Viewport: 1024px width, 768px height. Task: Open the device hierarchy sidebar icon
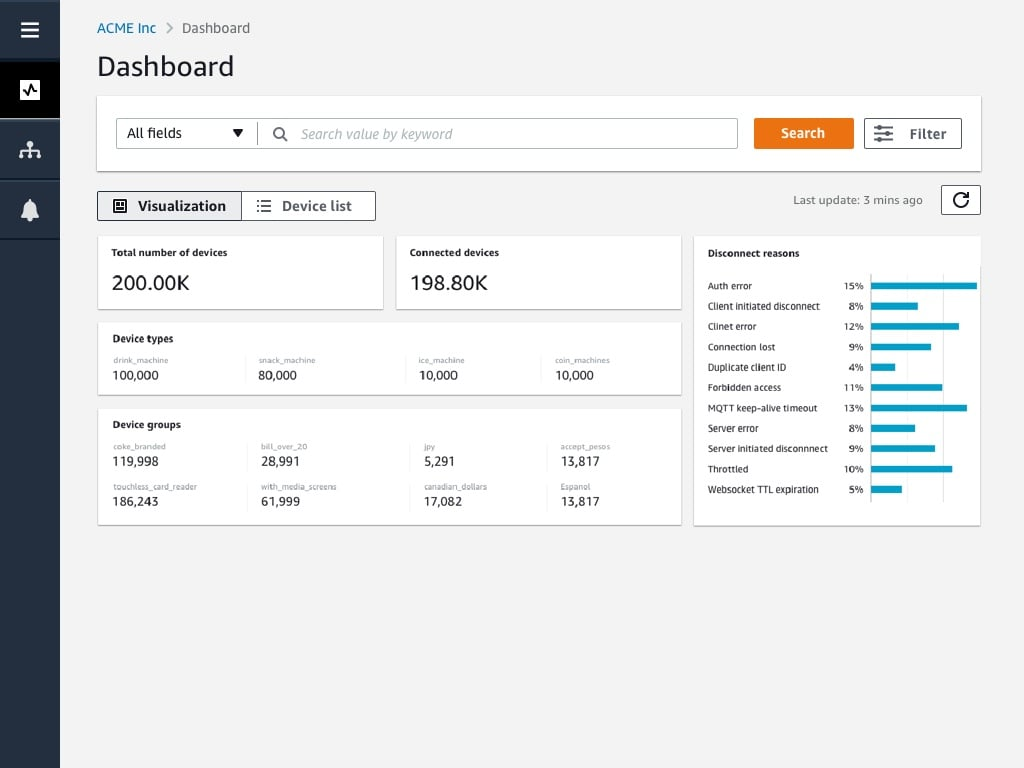(x=29, y=149)
